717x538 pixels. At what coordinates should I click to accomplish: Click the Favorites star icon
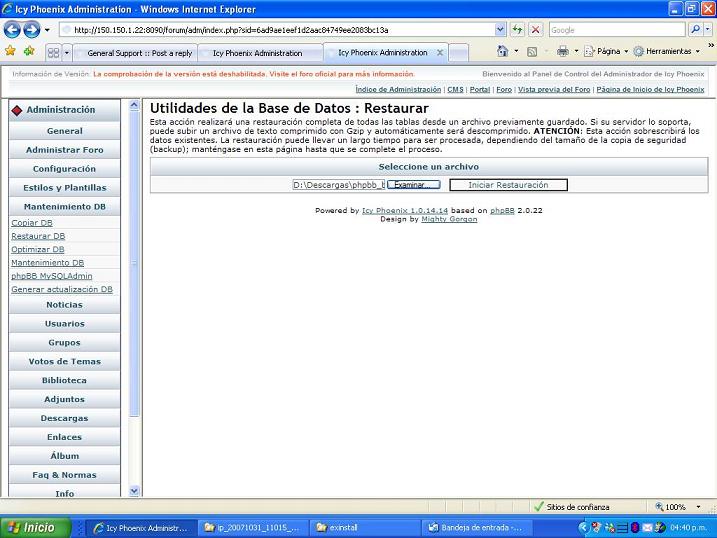[10, 51]
